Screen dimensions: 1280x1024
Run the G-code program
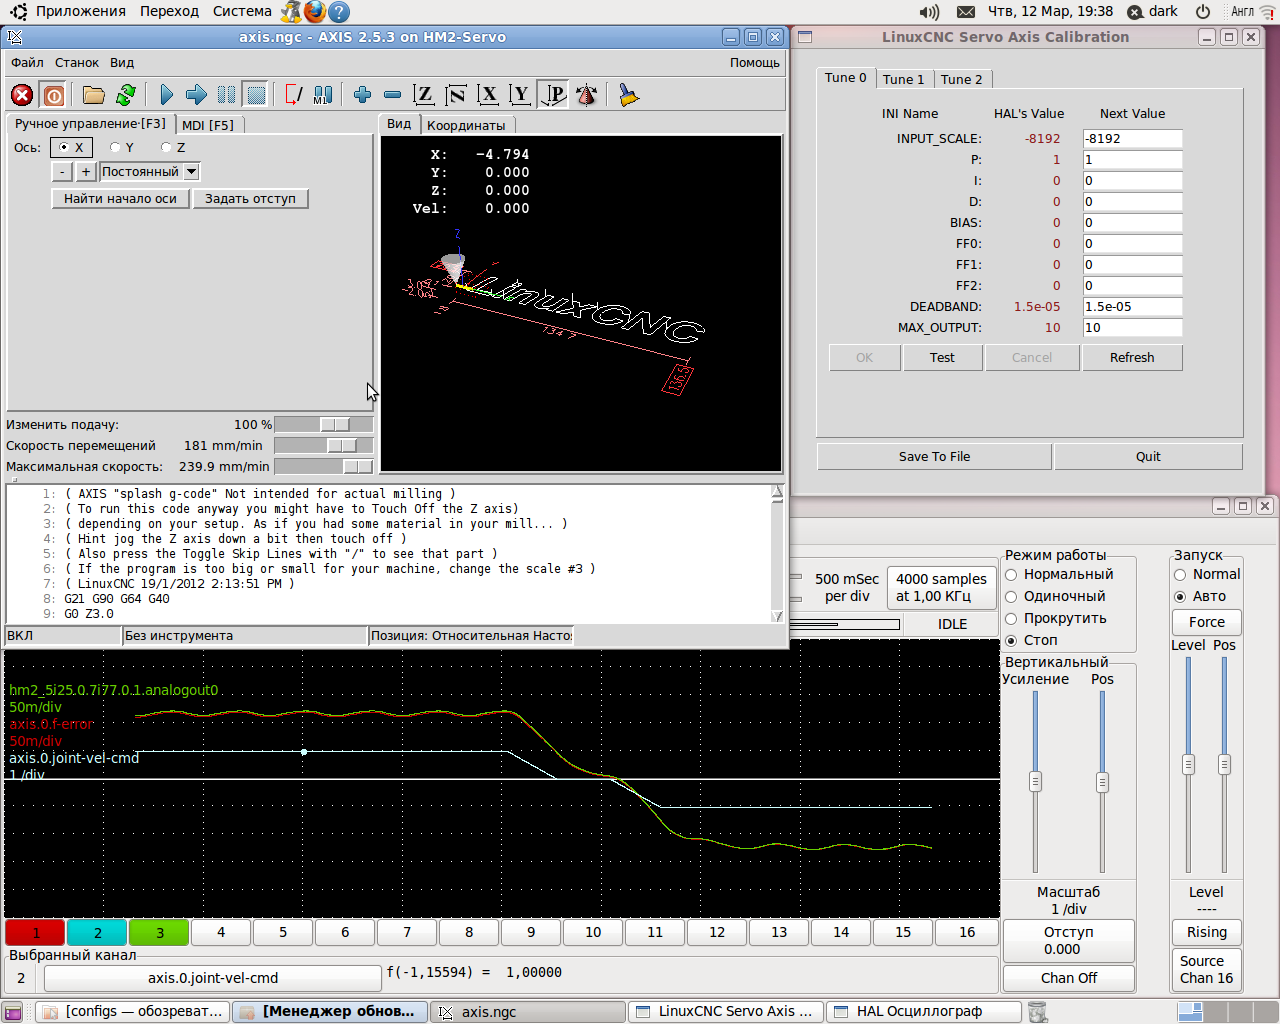click(166, 95)
